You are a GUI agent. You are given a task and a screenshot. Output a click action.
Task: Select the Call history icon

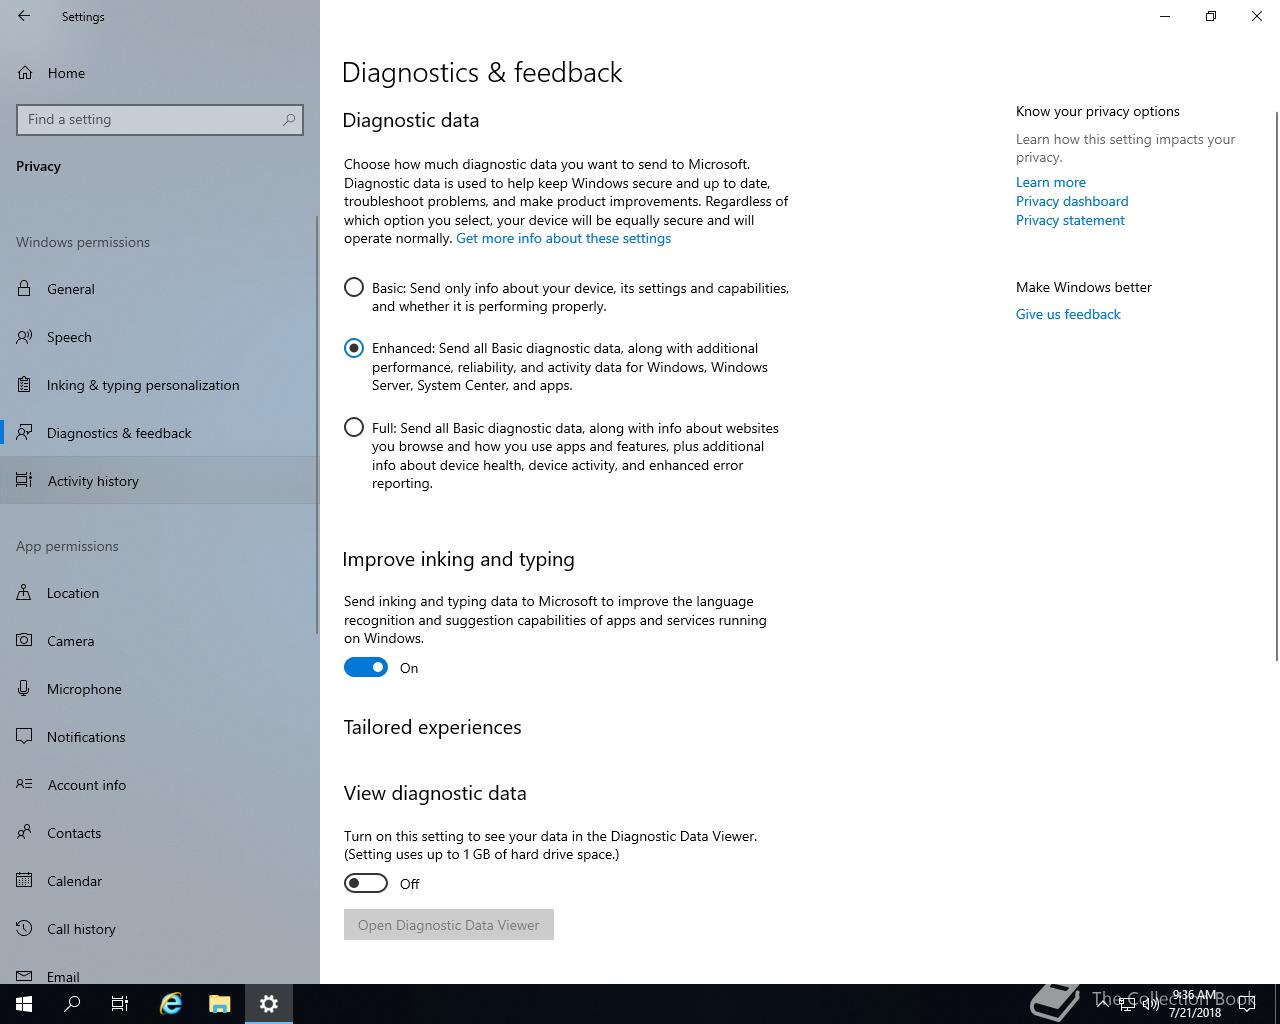pyautogui.click(x=25, y=929)
